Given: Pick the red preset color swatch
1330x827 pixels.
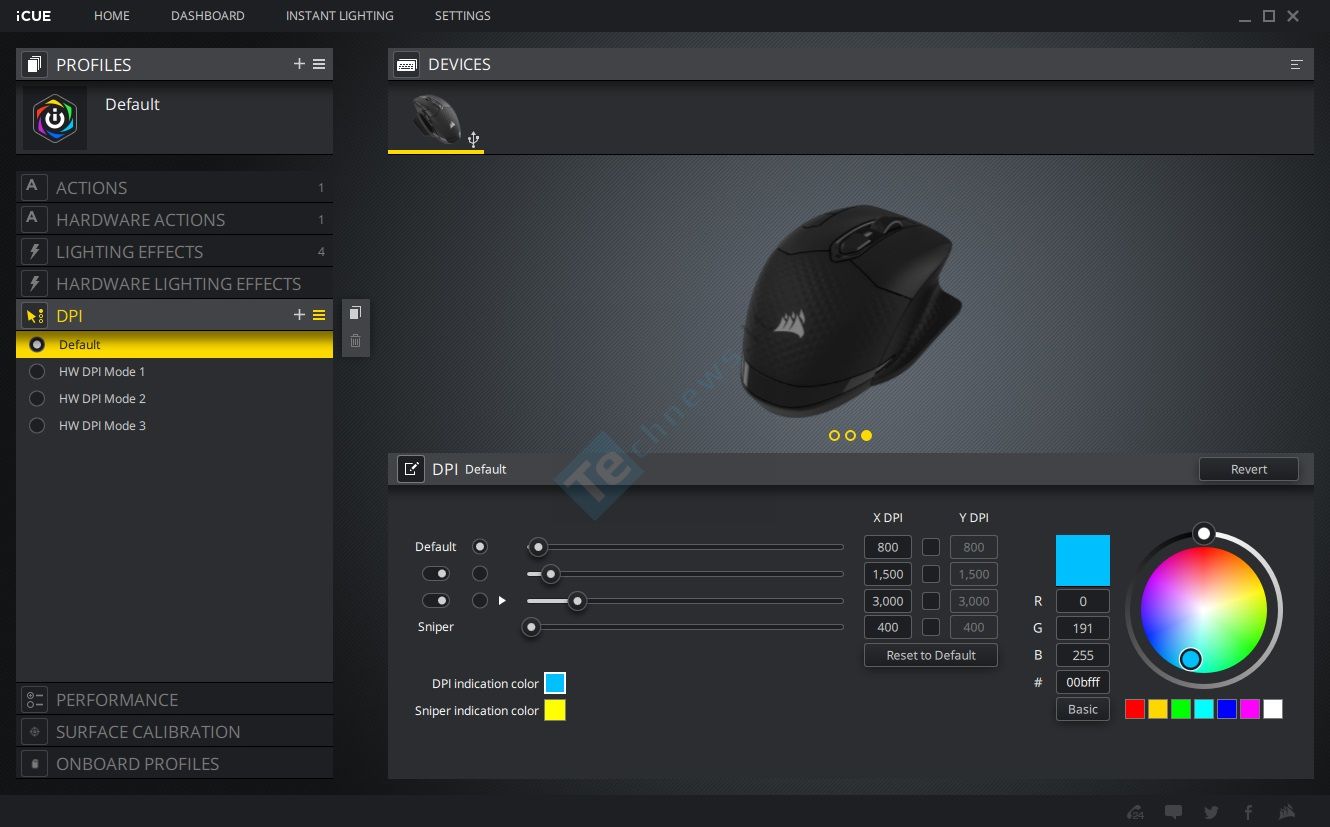Looking at the screenshot, I should pyautogui.click(x=1135, y=709).
